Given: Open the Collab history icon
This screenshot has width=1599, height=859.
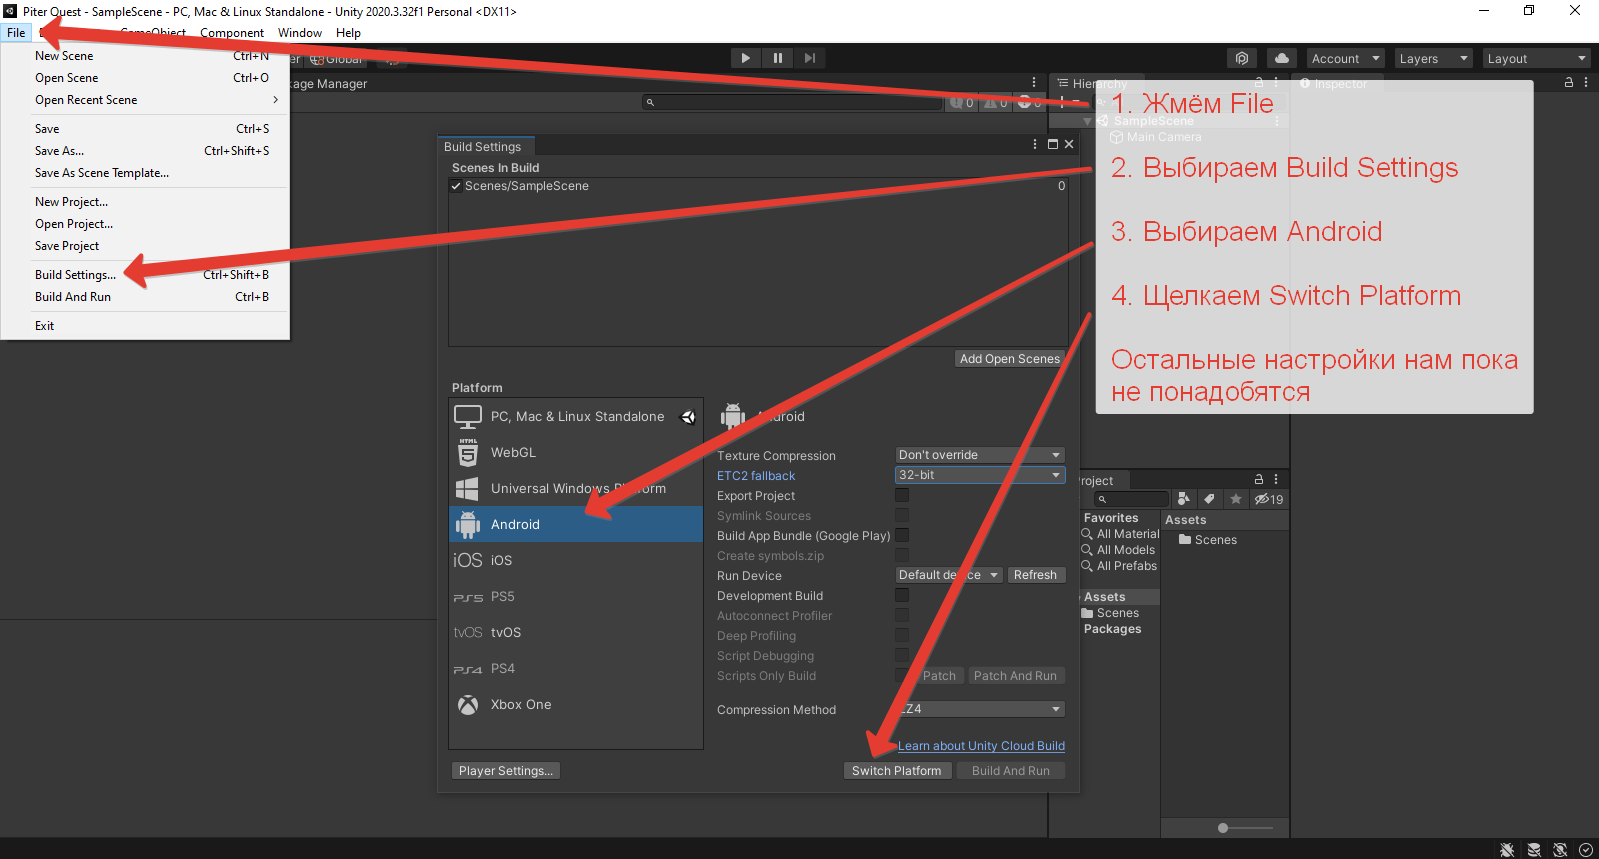Looking at the screenshot, I should click(1242, 58).
